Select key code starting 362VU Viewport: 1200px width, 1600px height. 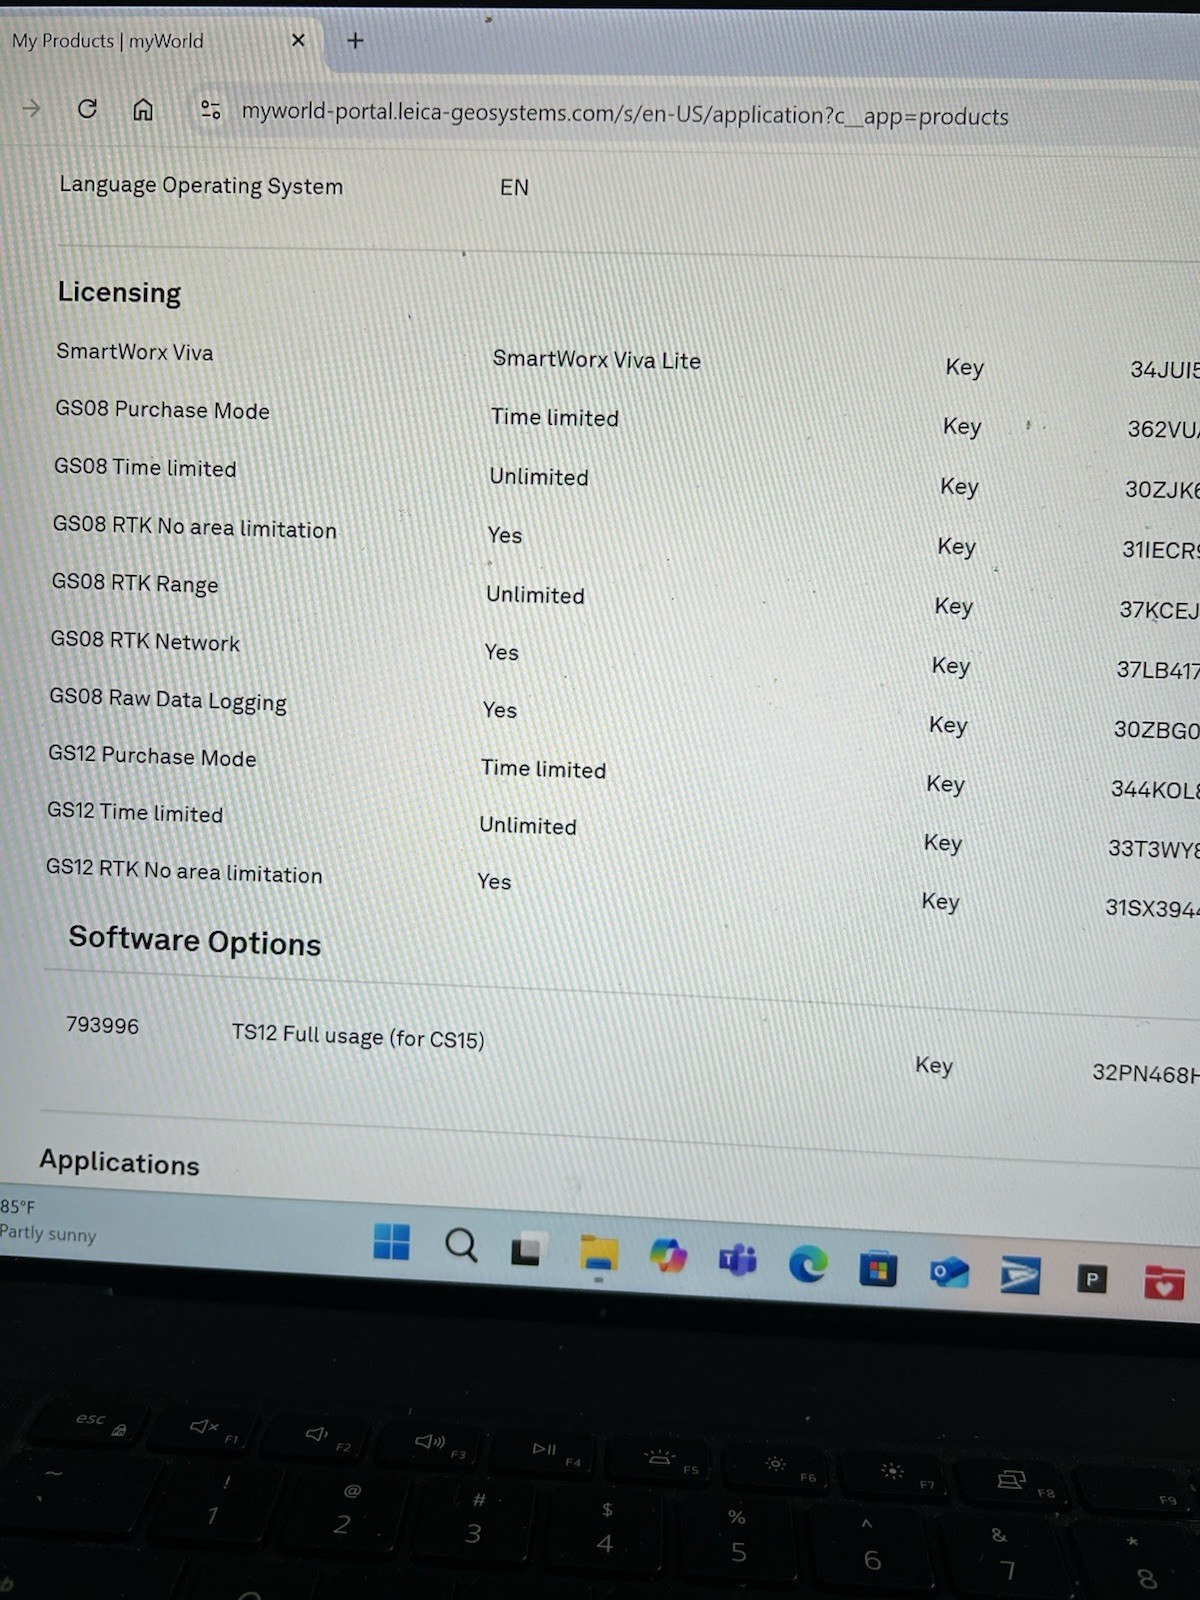pos(1162,430)
